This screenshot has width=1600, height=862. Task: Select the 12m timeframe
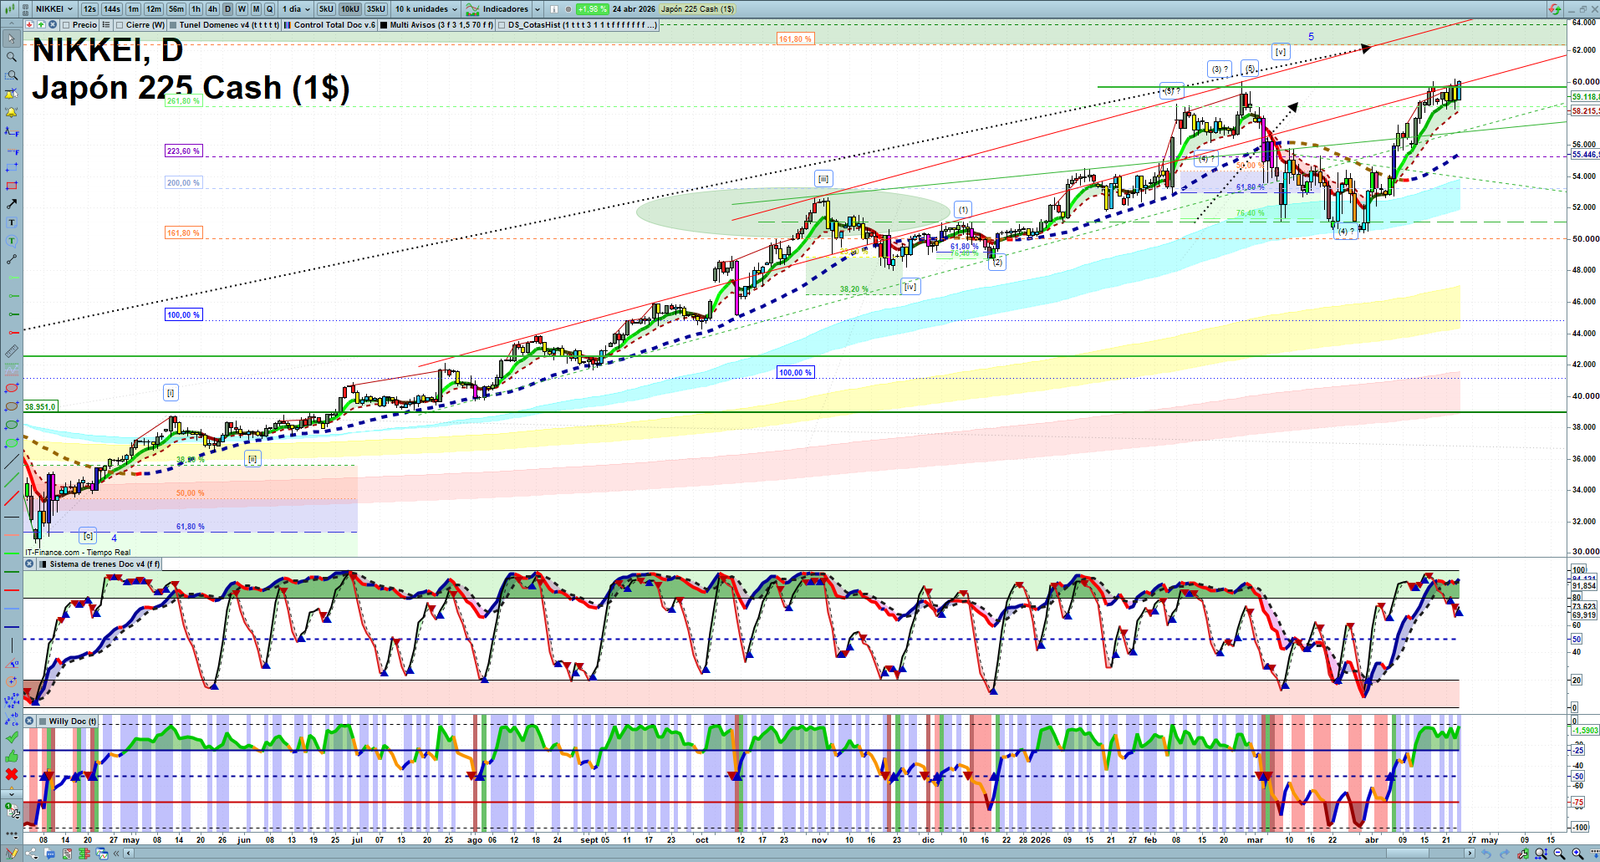(154, 9)
